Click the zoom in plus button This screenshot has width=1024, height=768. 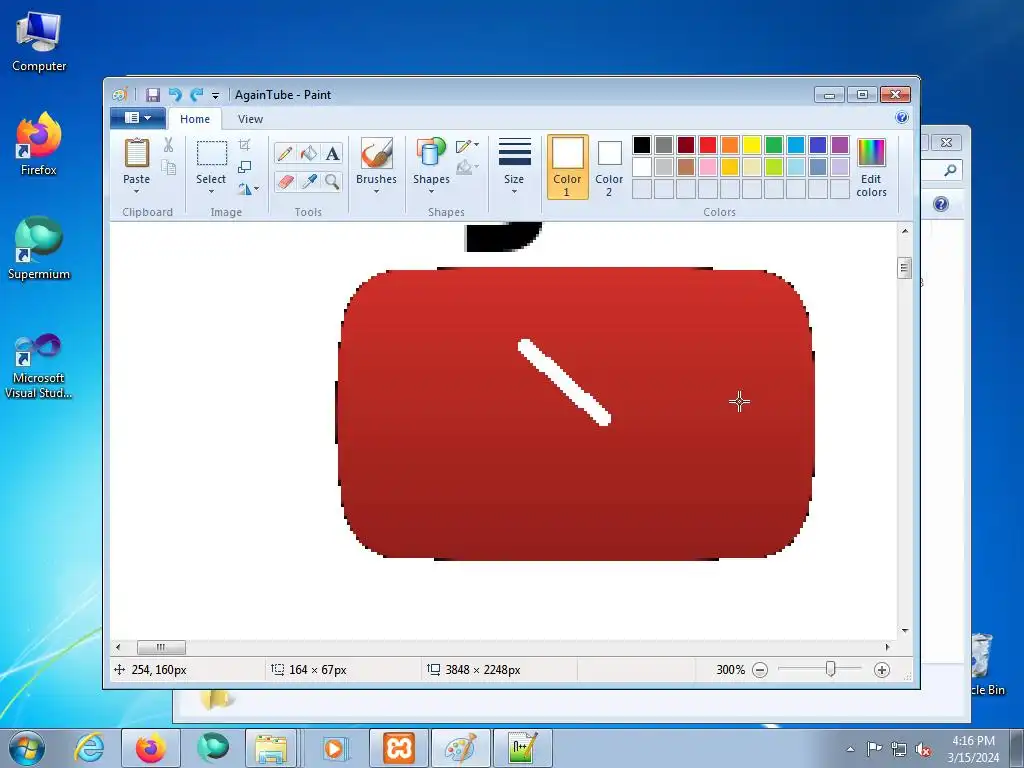882,670
